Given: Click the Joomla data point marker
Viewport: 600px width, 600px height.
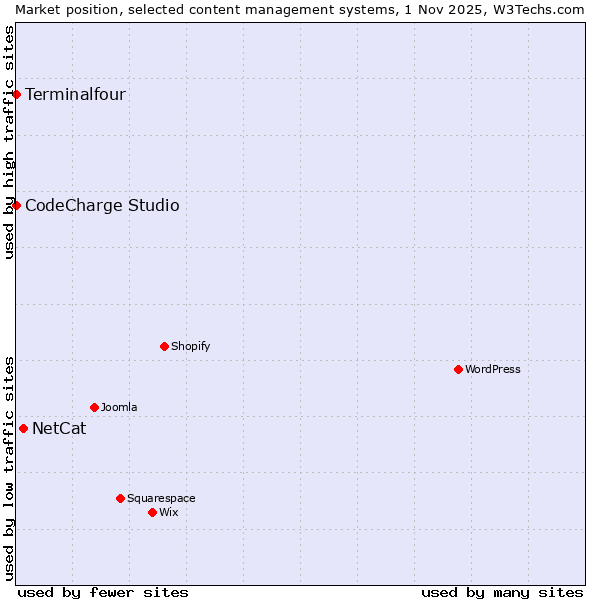Looking at the screenshot, I should tap(94, 408).
